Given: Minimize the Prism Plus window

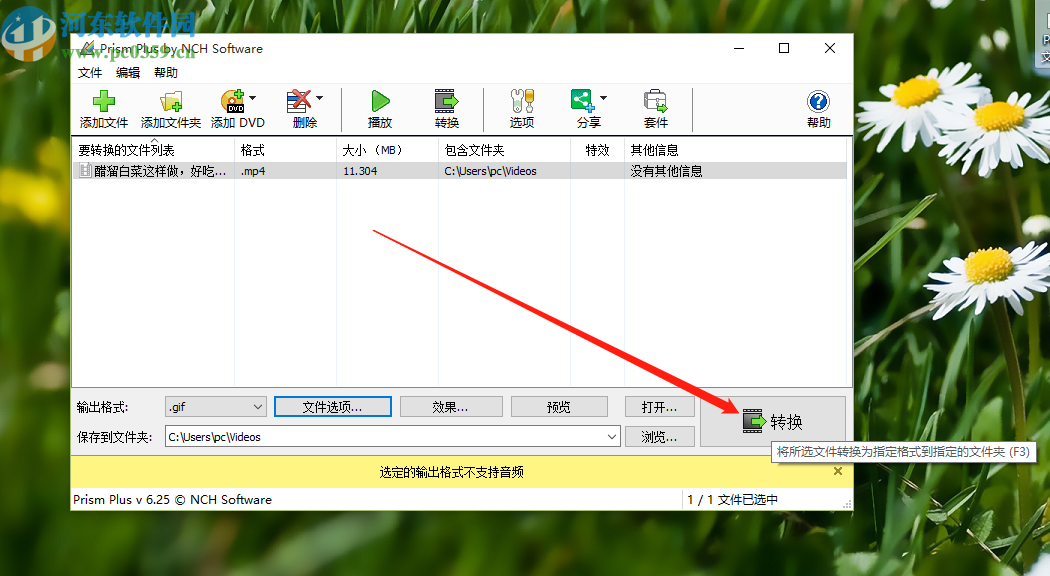Looking at the screenshot, I should [x=739, y=48].
